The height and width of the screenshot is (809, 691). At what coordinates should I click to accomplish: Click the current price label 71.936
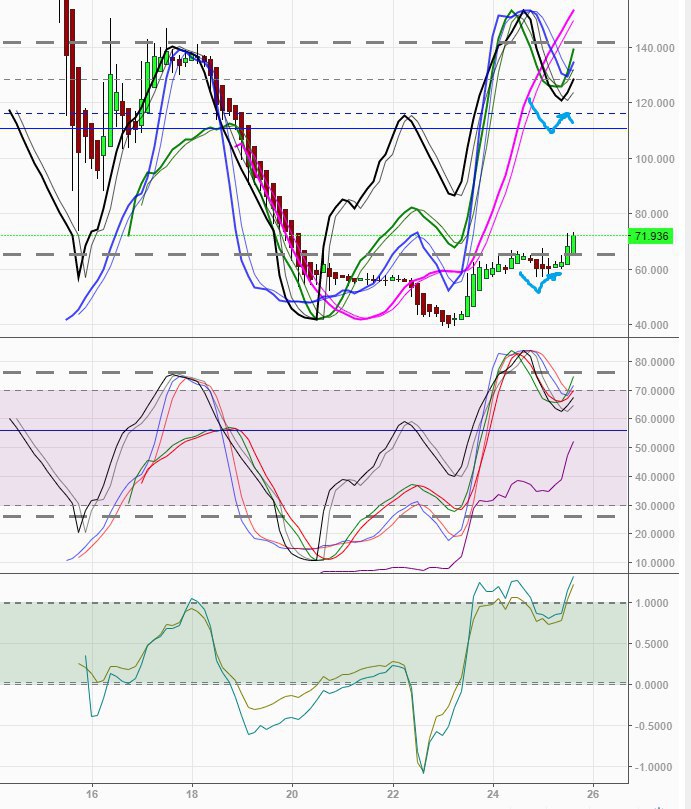pyautogui.click(x=651, y=236)
